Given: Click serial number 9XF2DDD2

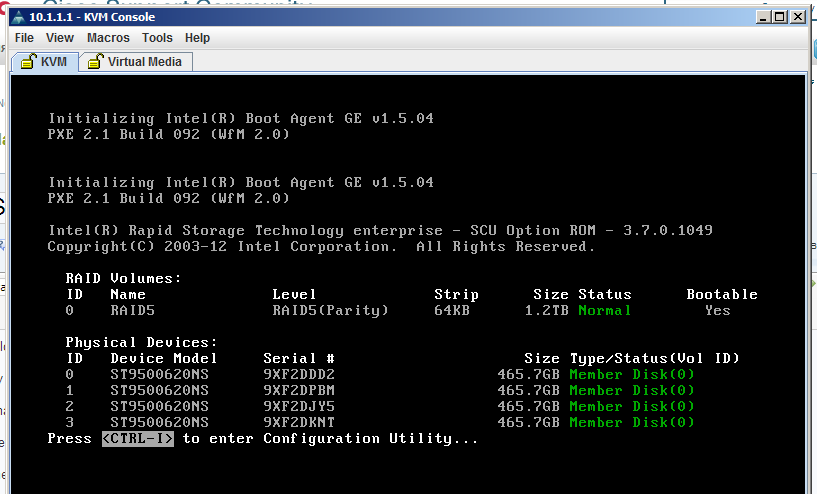Looking at the screenshot, I should tap(299, 375).
